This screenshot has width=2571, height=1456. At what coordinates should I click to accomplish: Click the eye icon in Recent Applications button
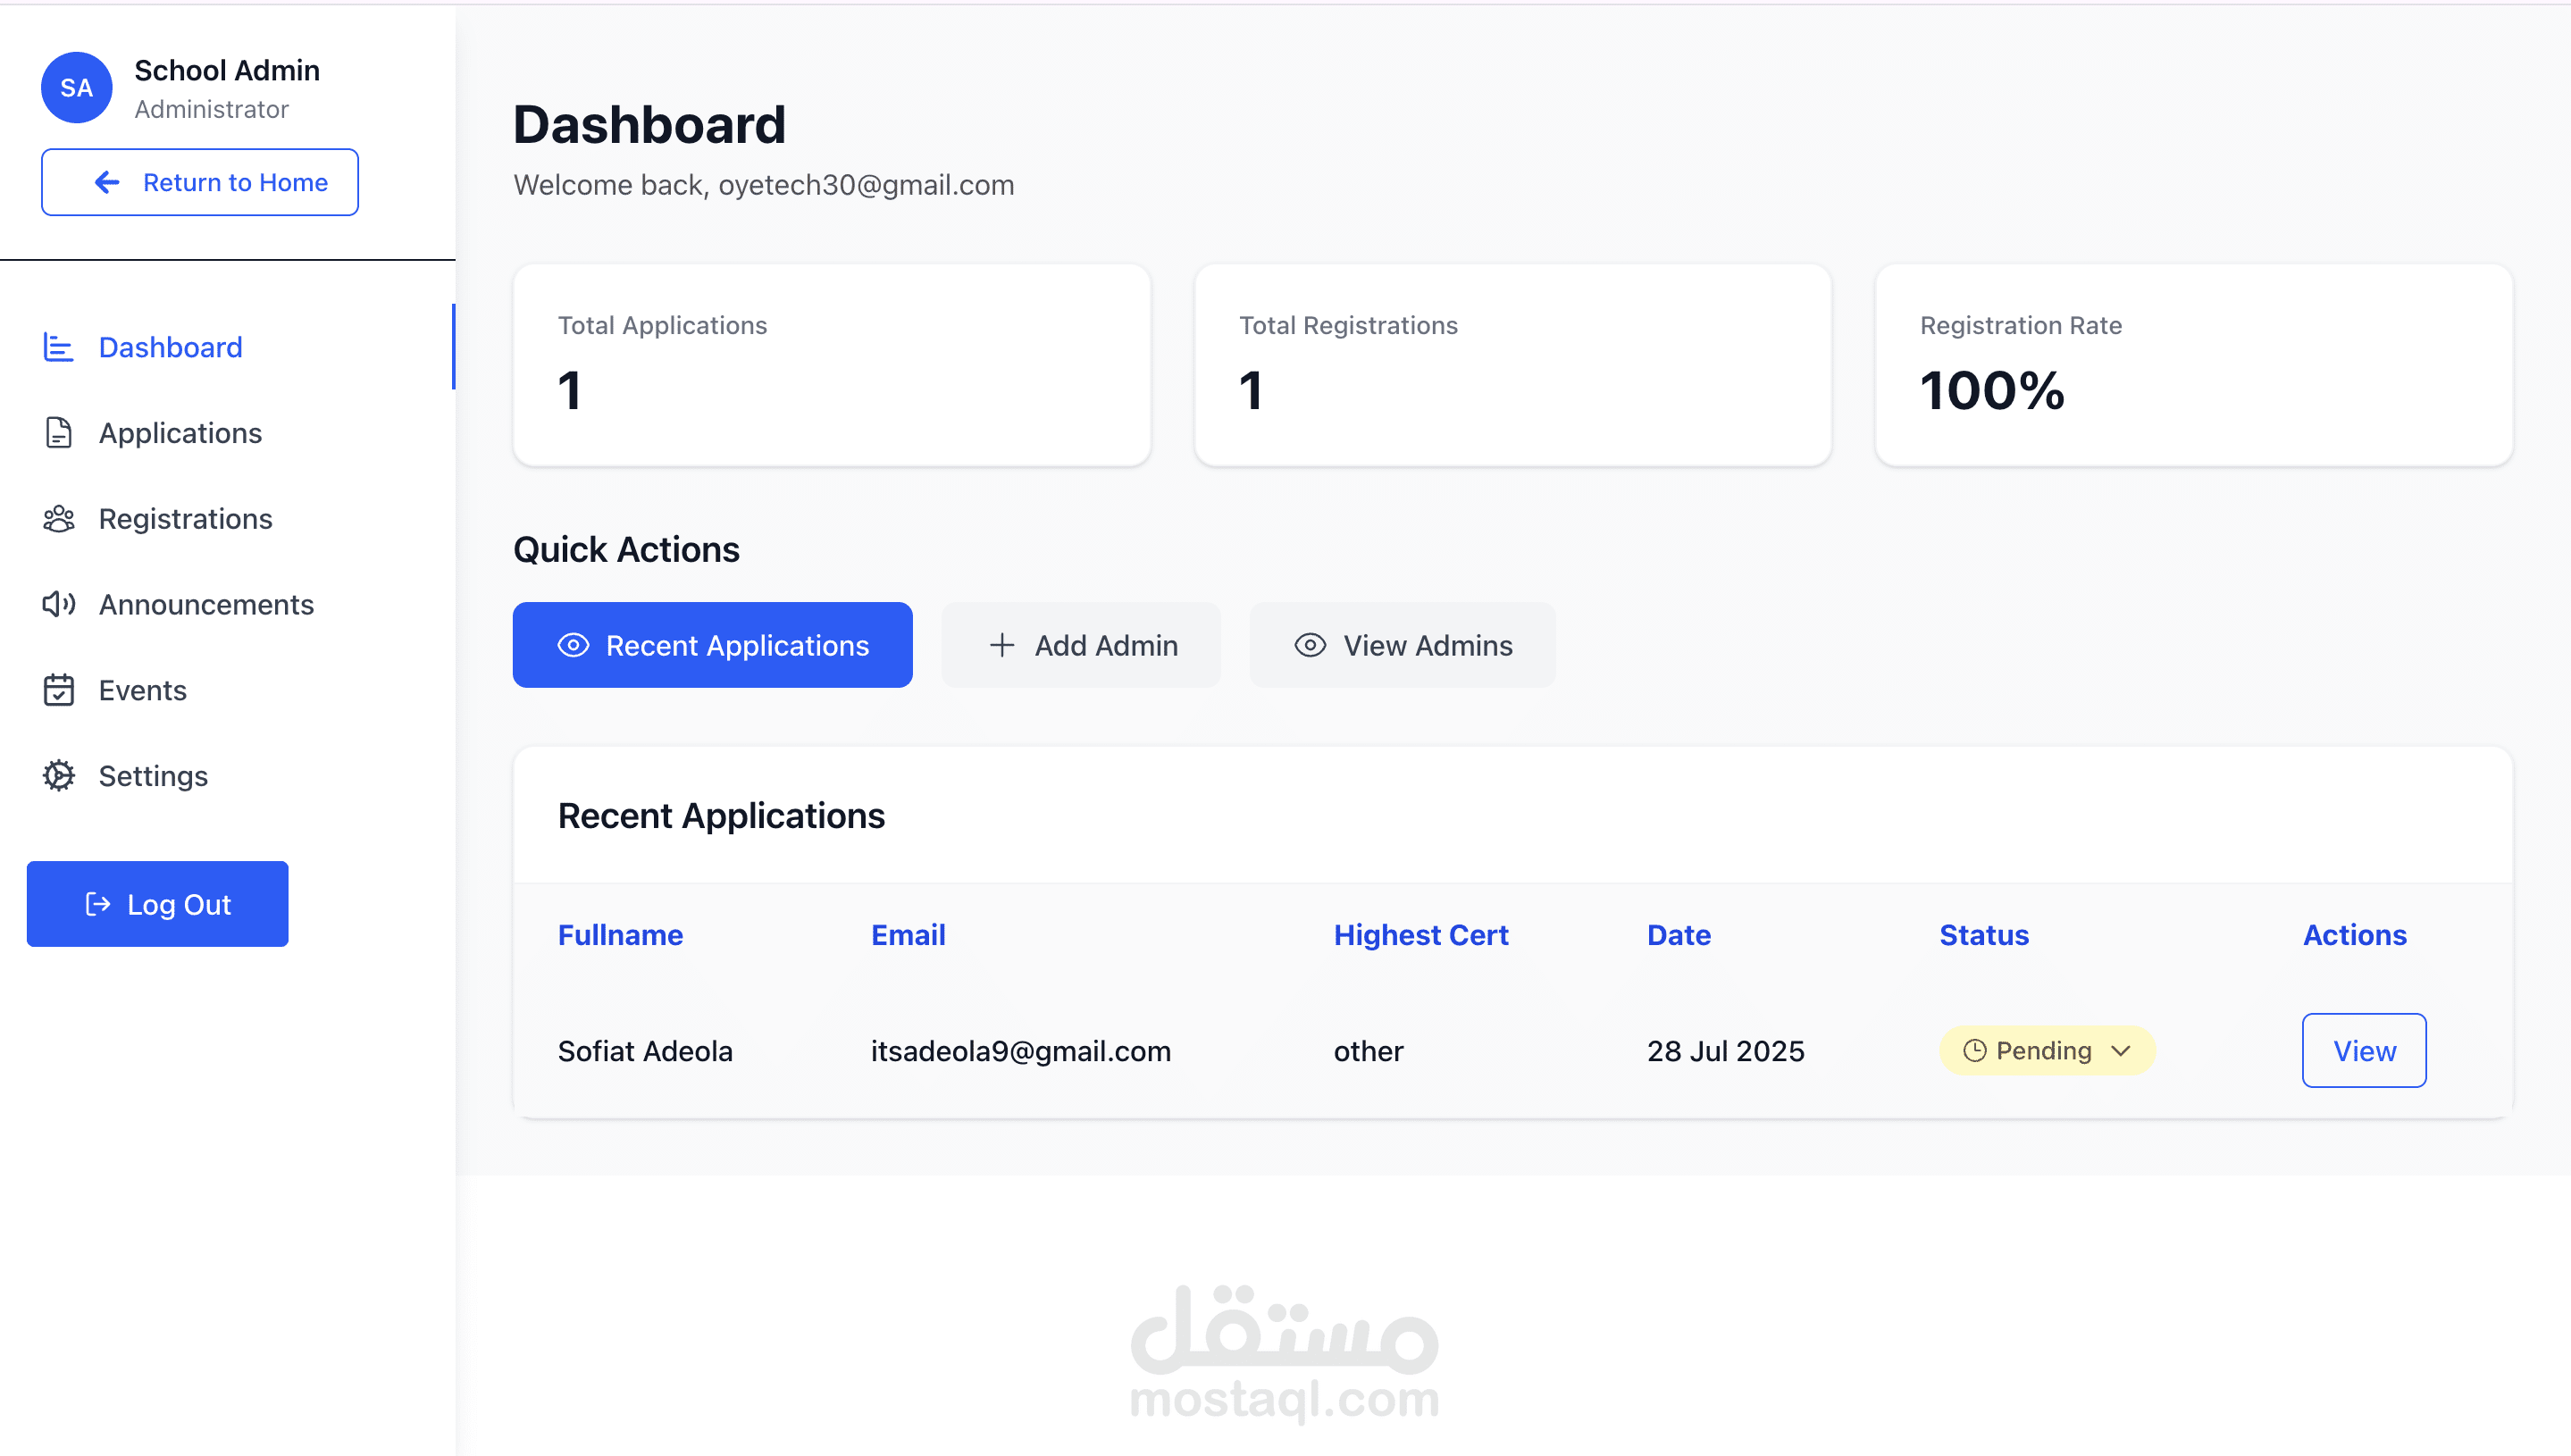[x=573, y=645]
